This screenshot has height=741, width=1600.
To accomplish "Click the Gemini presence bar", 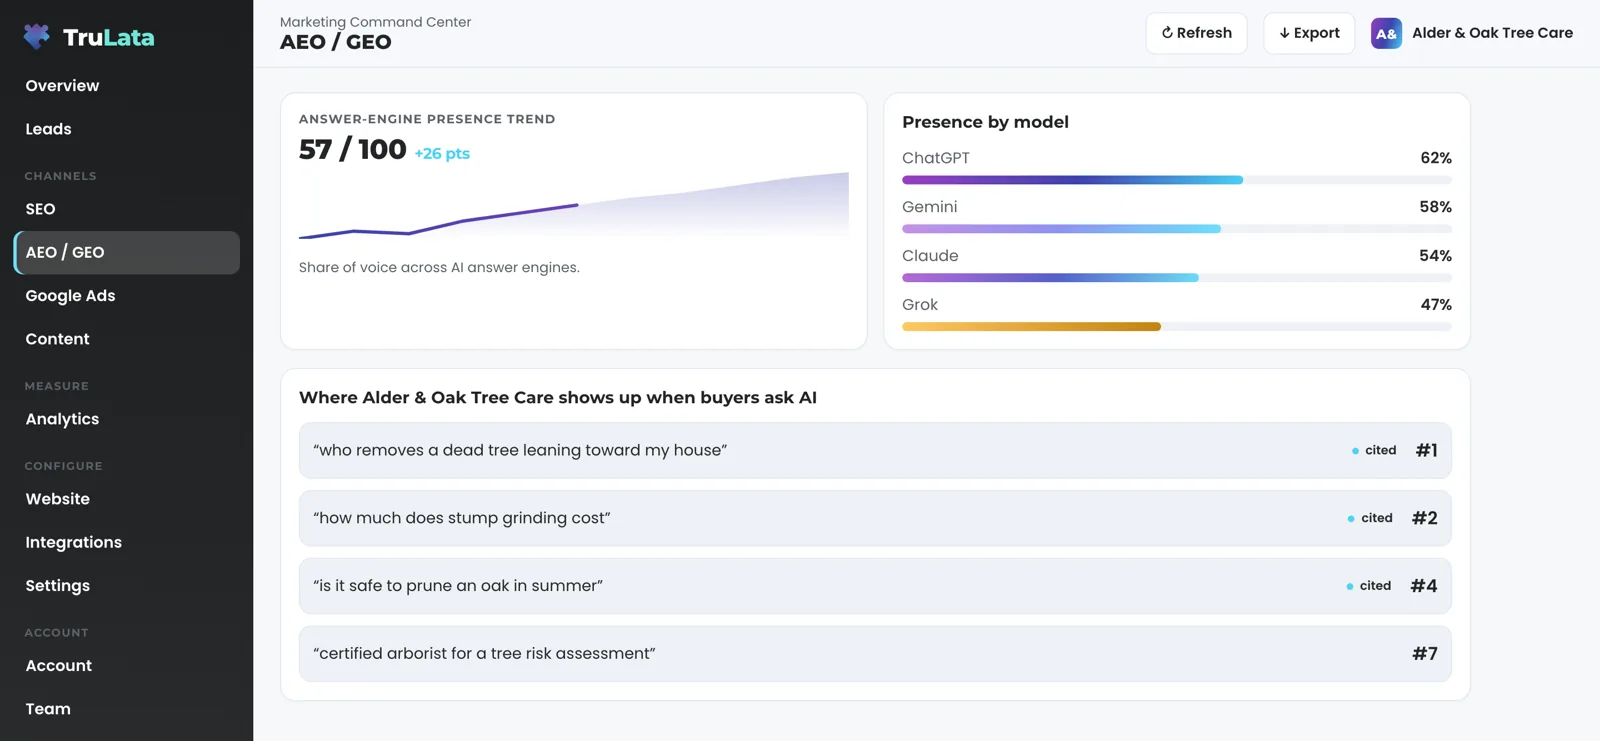I will click(1177, 229).
